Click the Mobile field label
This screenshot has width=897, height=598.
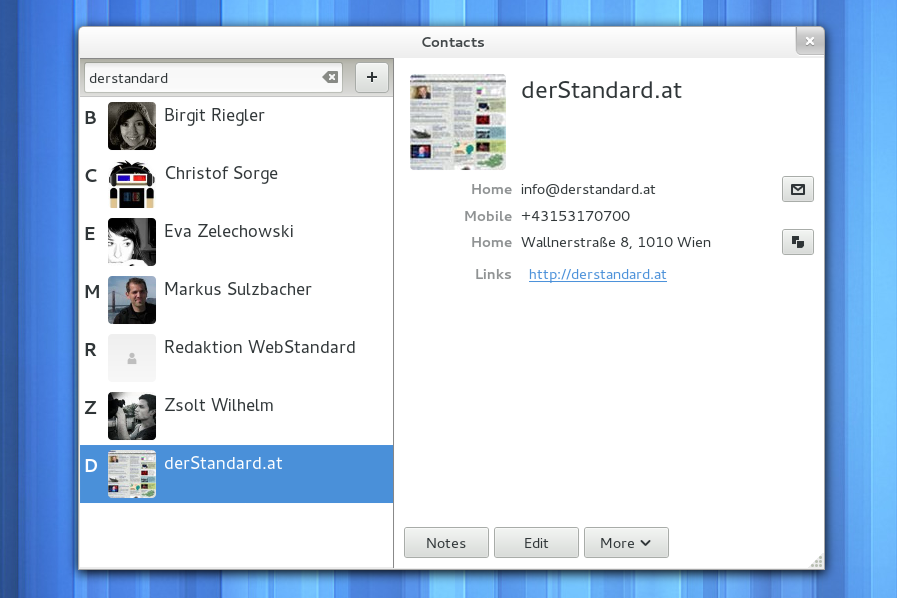click(x=488, y=216)
